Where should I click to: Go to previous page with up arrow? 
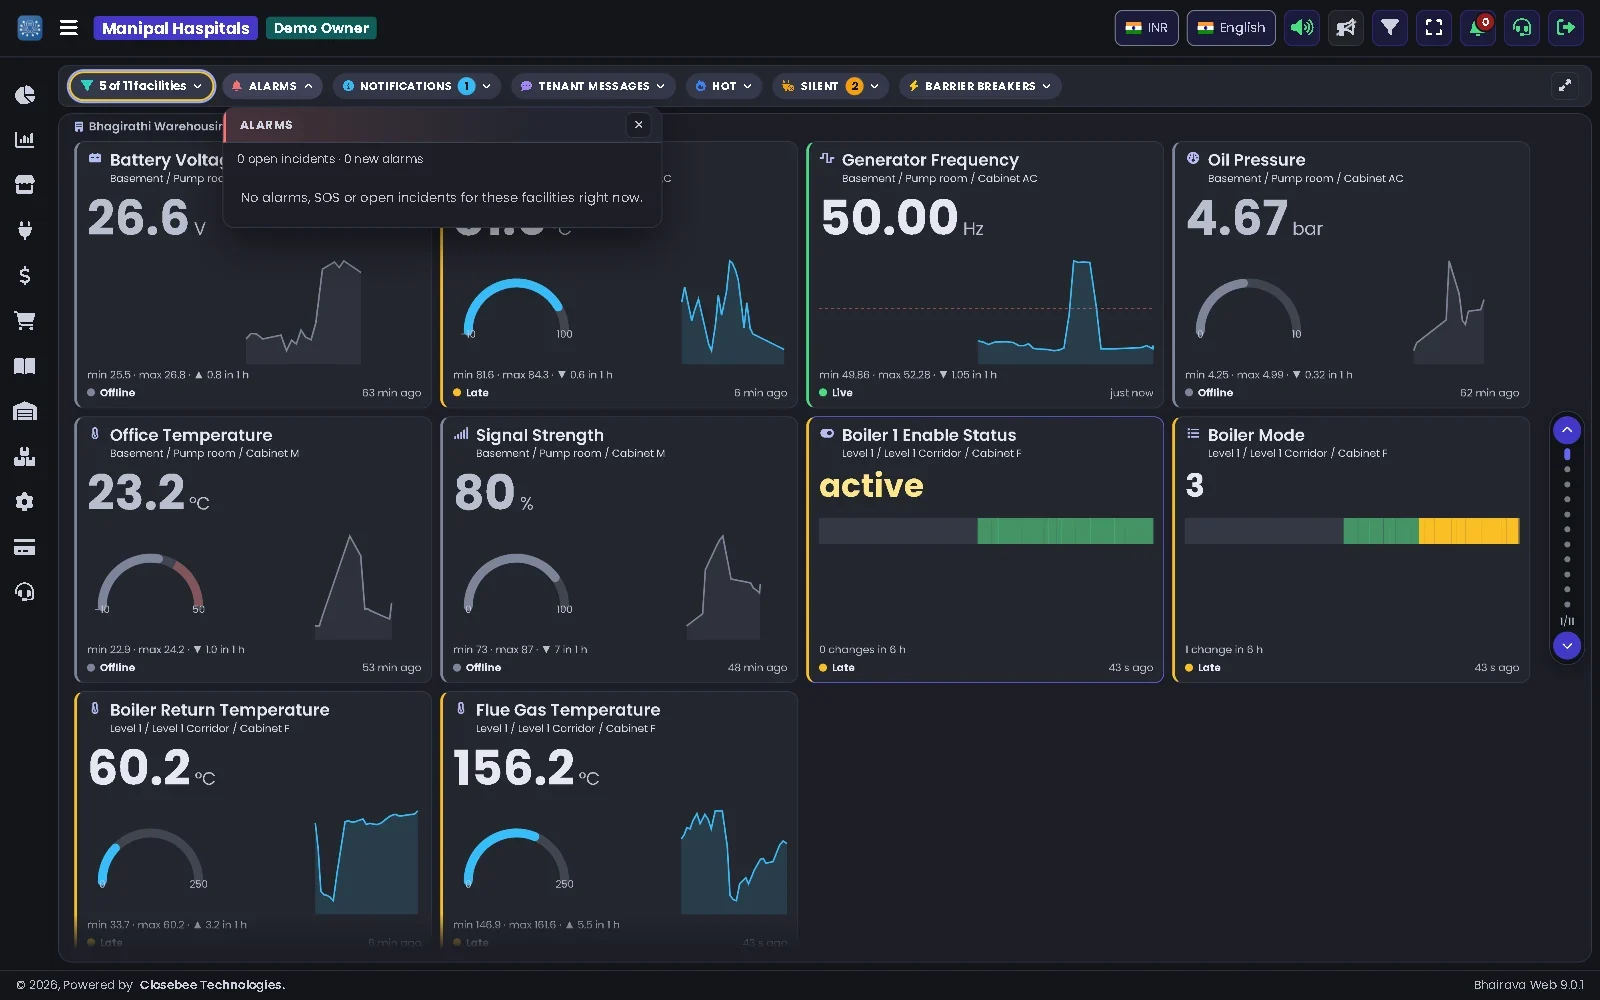(1567, 430)
